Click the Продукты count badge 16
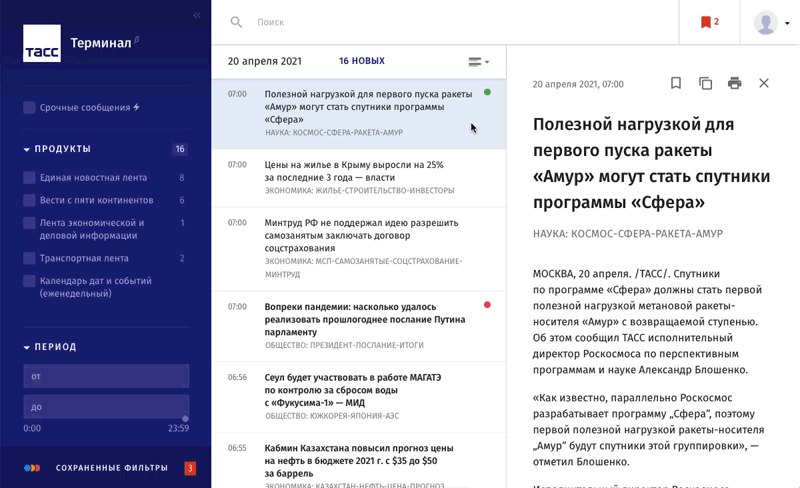 tap(180, 149)
